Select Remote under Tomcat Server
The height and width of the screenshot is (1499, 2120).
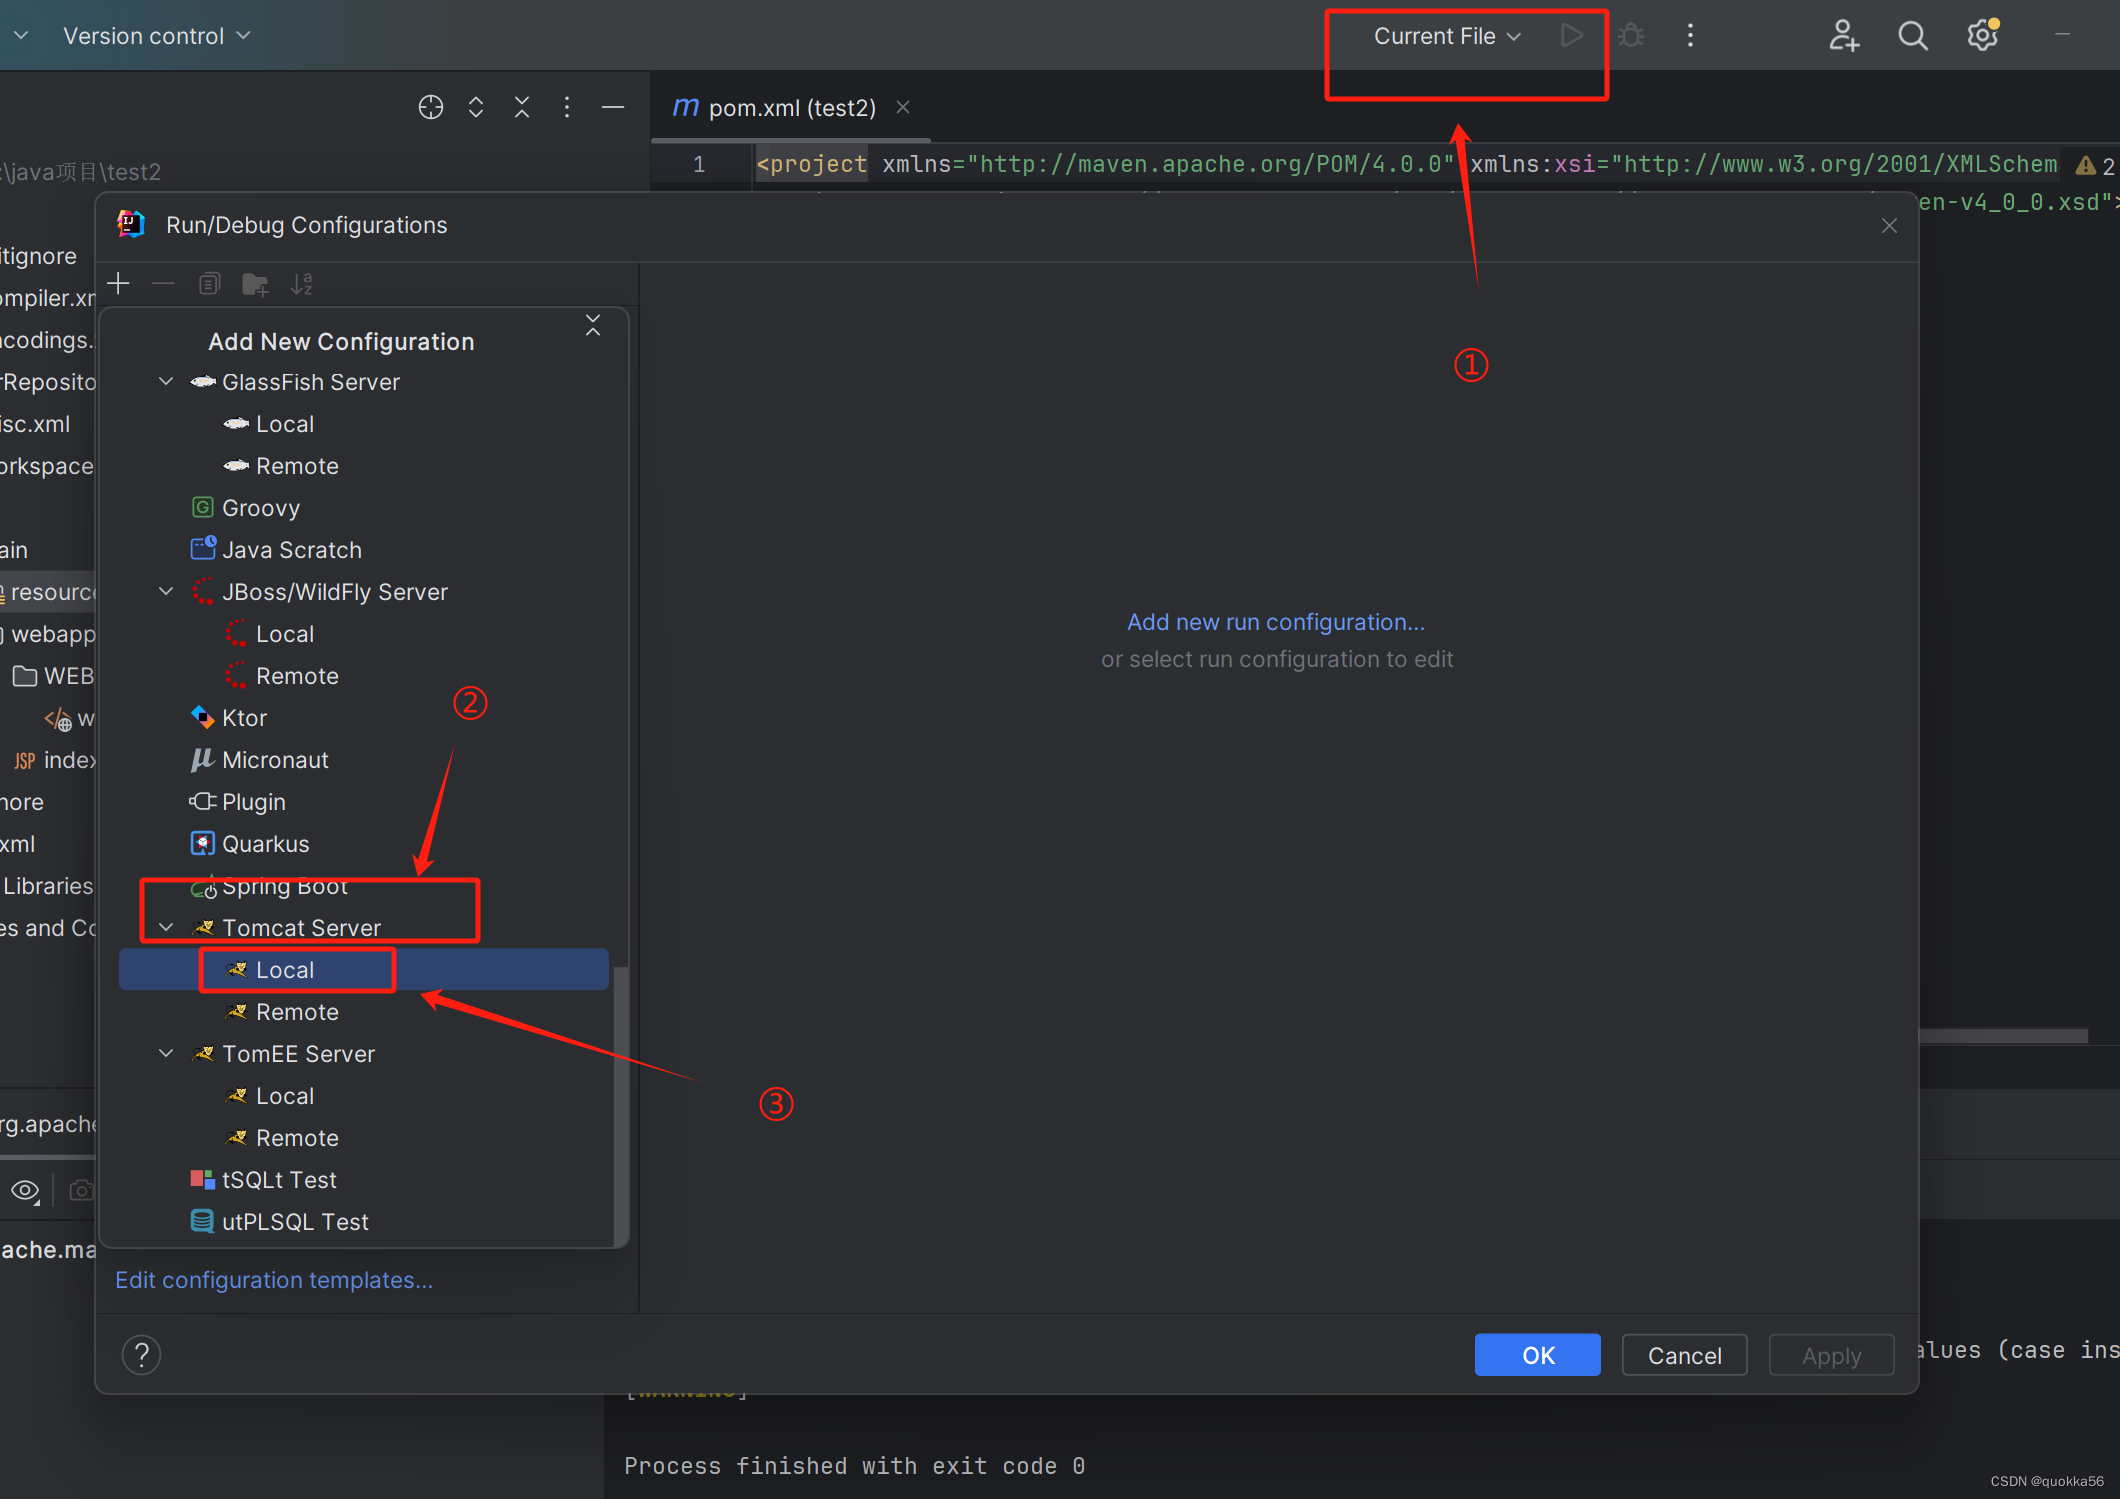click(x=297, y=1012)
